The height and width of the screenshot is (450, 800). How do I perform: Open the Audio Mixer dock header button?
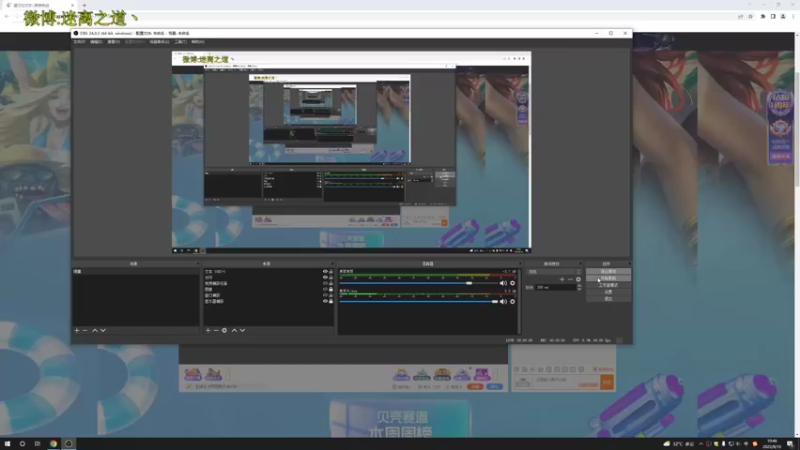(x=519, y=264)
